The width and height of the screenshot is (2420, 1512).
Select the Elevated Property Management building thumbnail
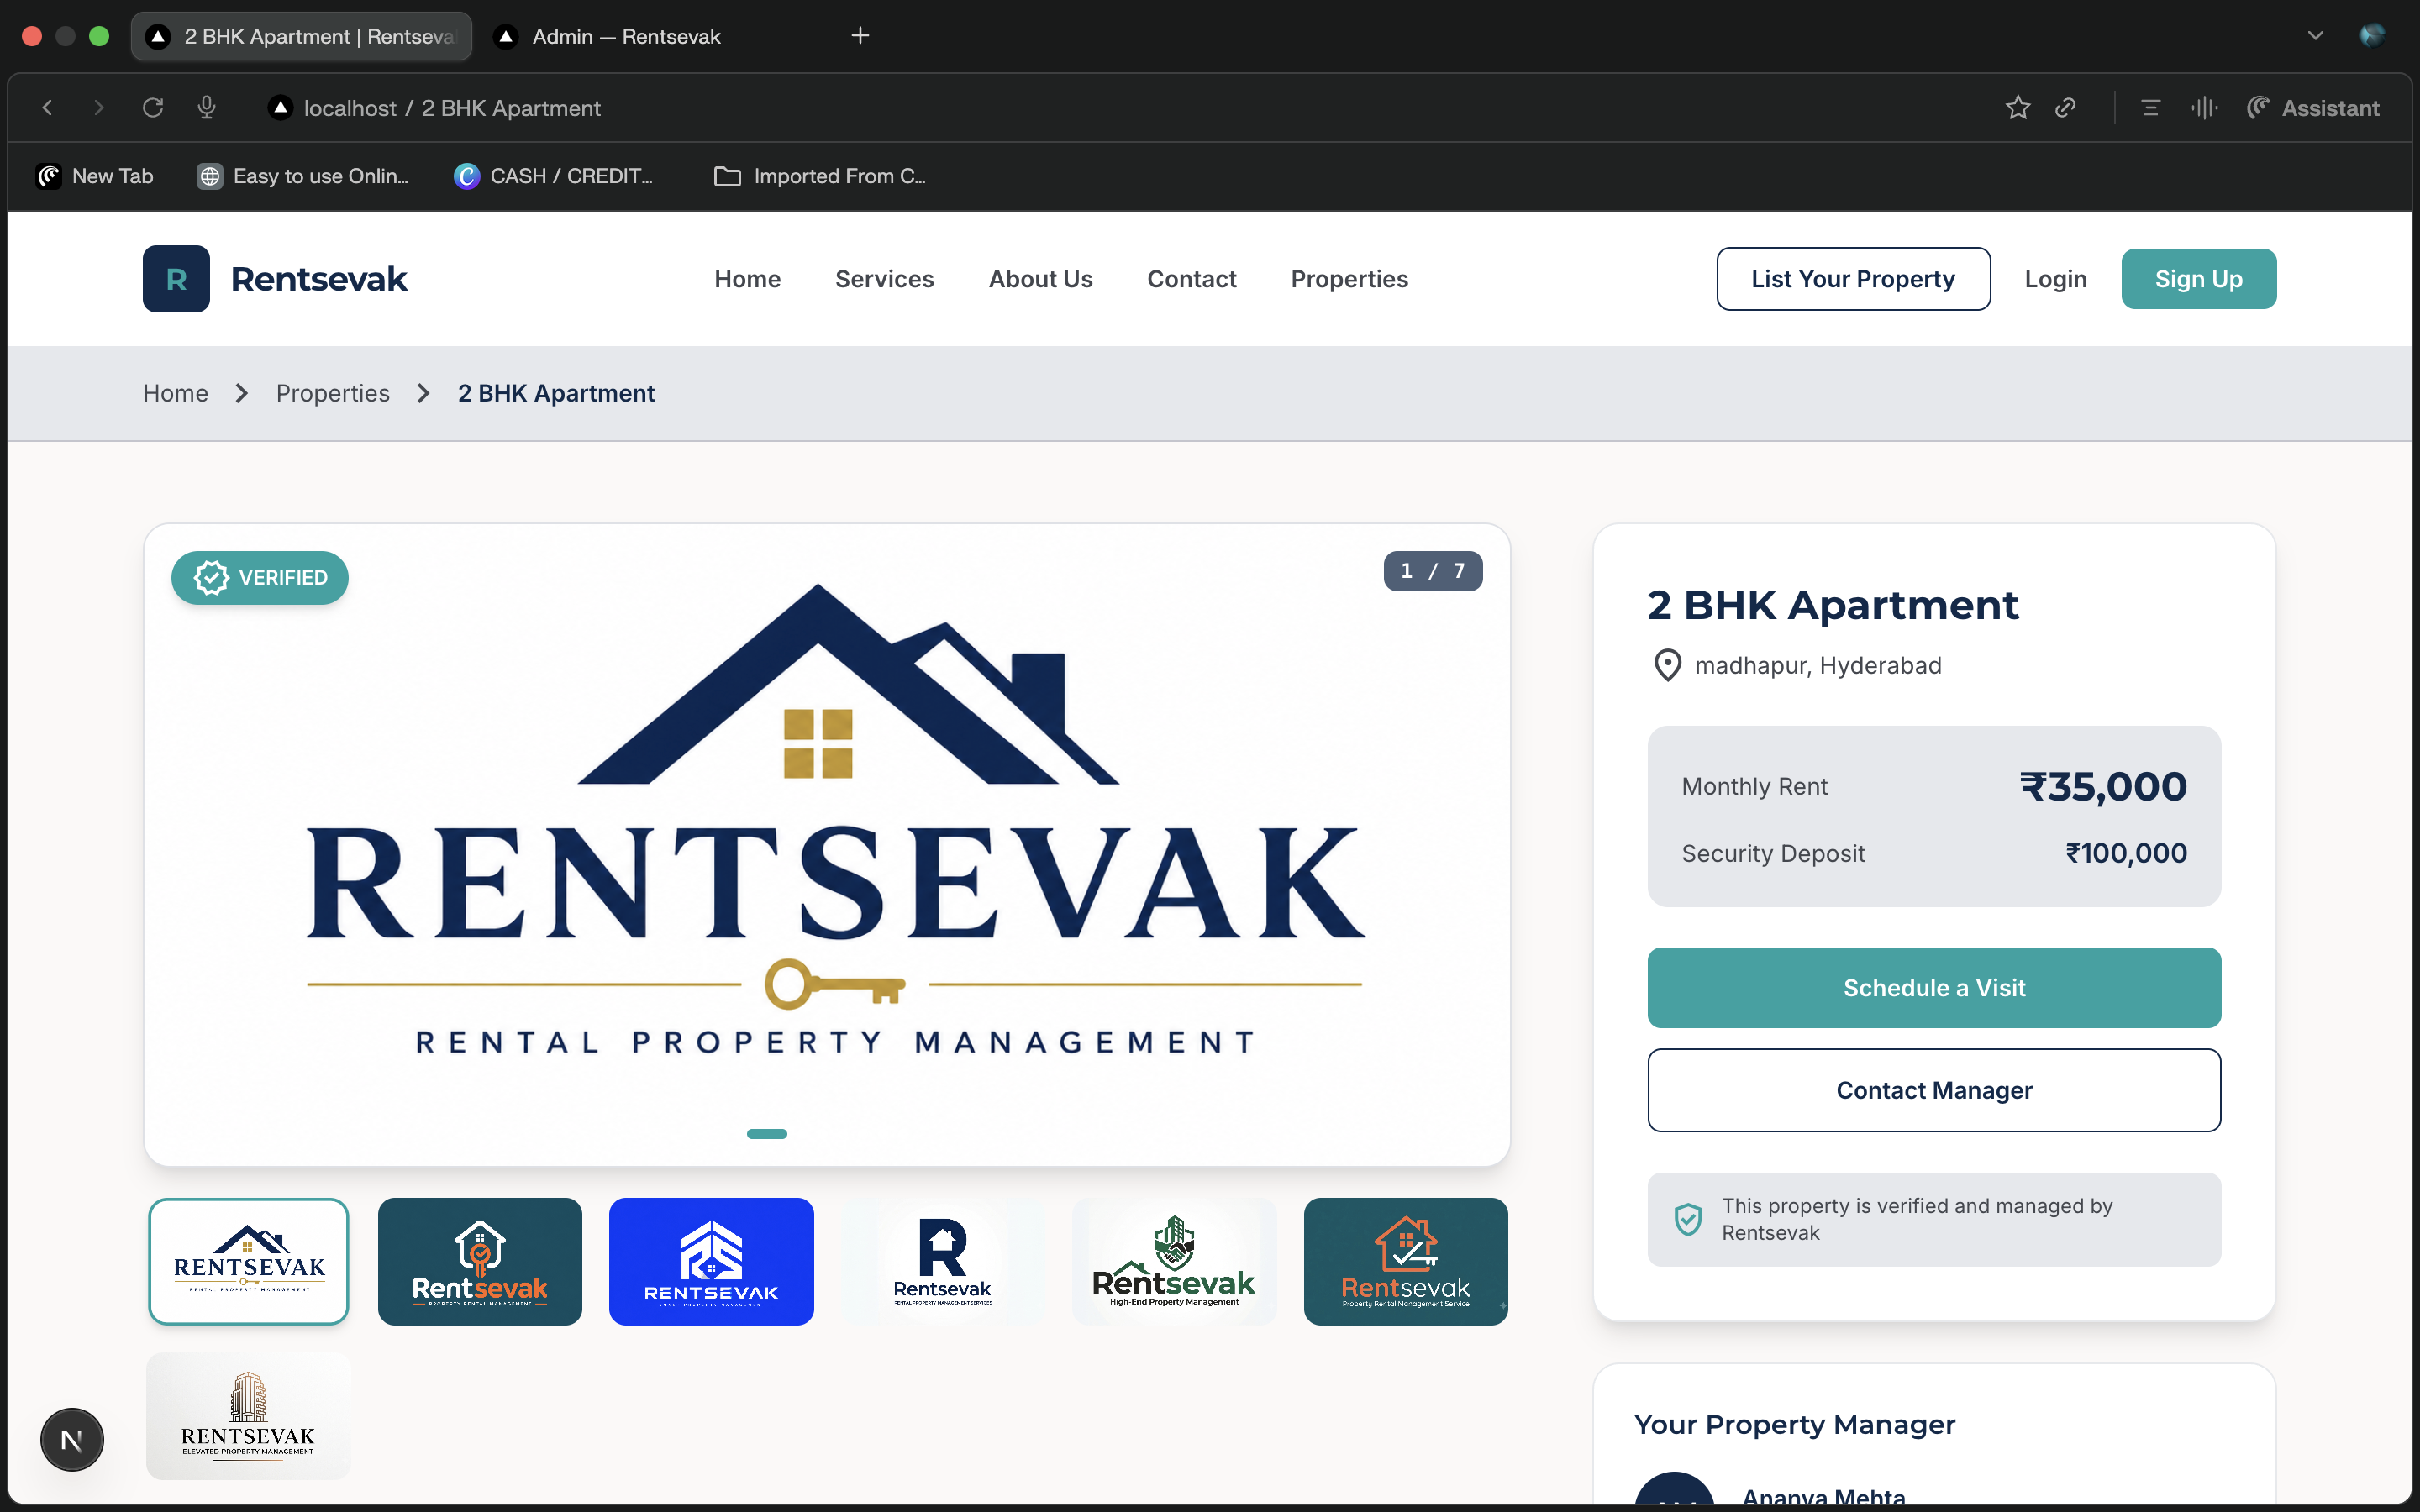[x=249, y=1416]
